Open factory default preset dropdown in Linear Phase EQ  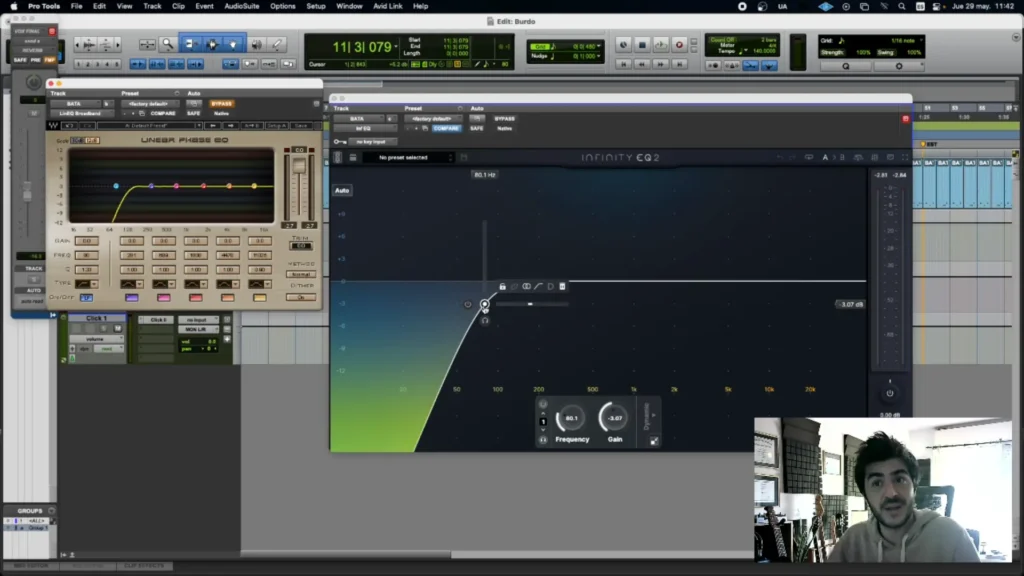tap(150, 104)
